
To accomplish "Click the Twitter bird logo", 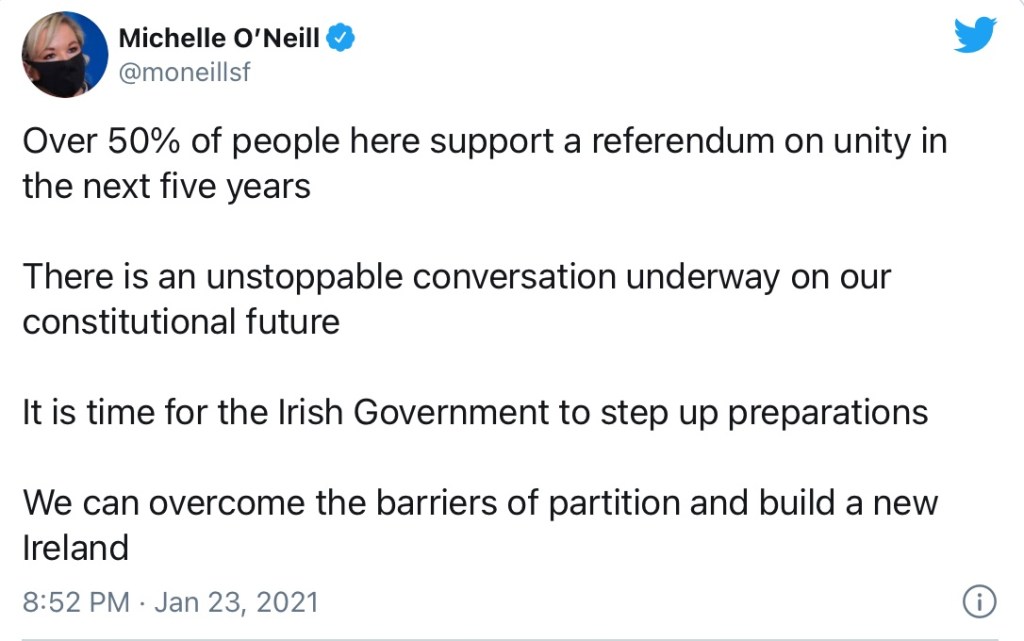I will click(x=975, y=35).
